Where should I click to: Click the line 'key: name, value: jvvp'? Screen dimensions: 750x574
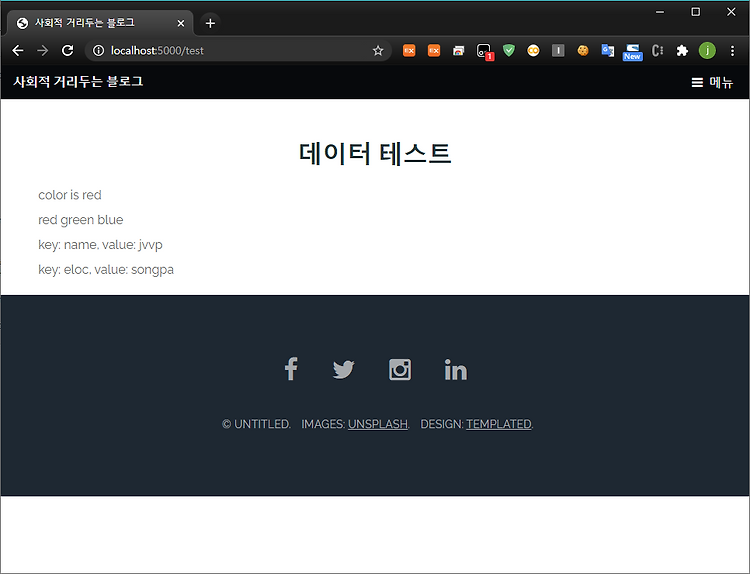(100, 245)
